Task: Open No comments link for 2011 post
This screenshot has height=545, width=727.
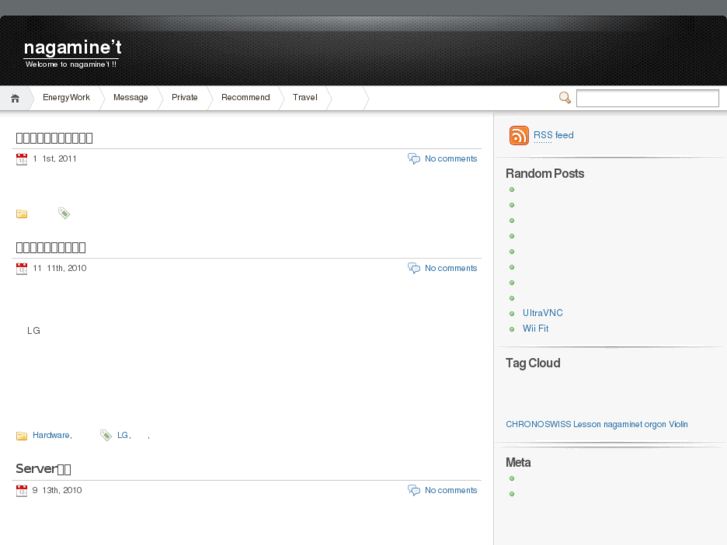Action: [451, 159]
